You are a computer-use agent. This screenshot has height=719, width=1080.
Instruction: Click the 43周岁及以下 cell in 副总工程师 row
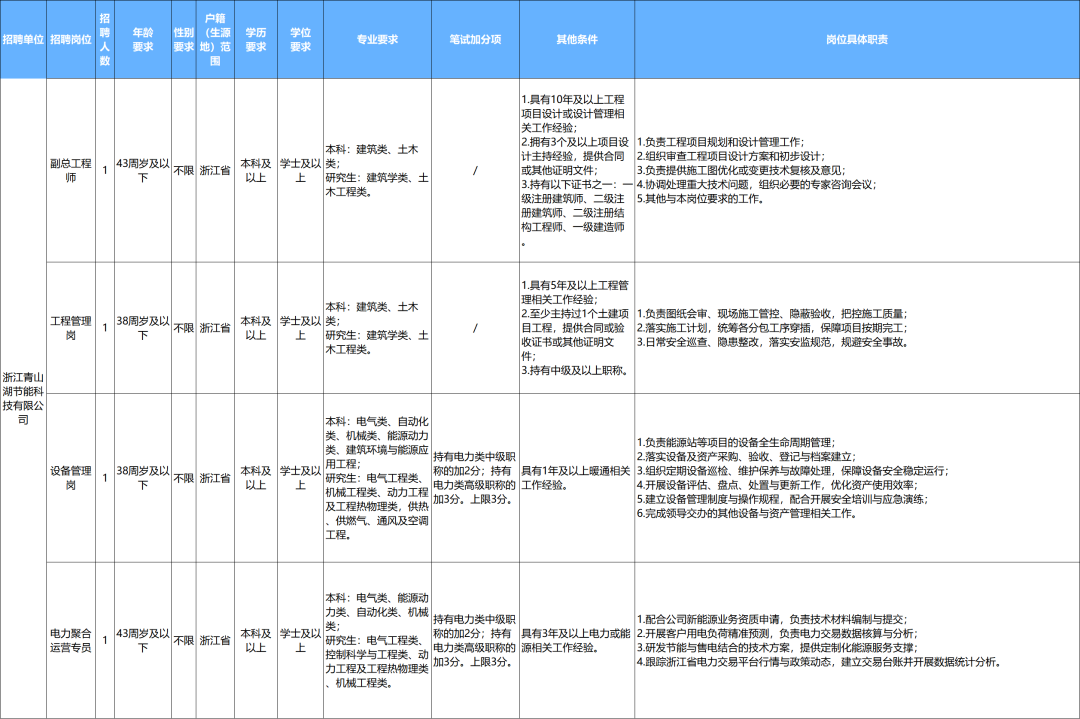pos(143,170)
